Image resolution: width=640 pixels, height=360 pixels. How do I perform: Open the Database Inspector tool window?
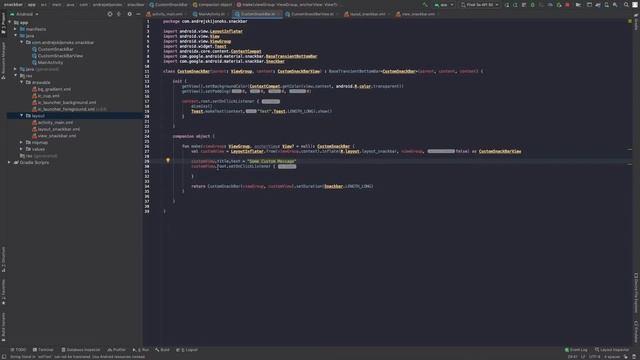(80, 350)
